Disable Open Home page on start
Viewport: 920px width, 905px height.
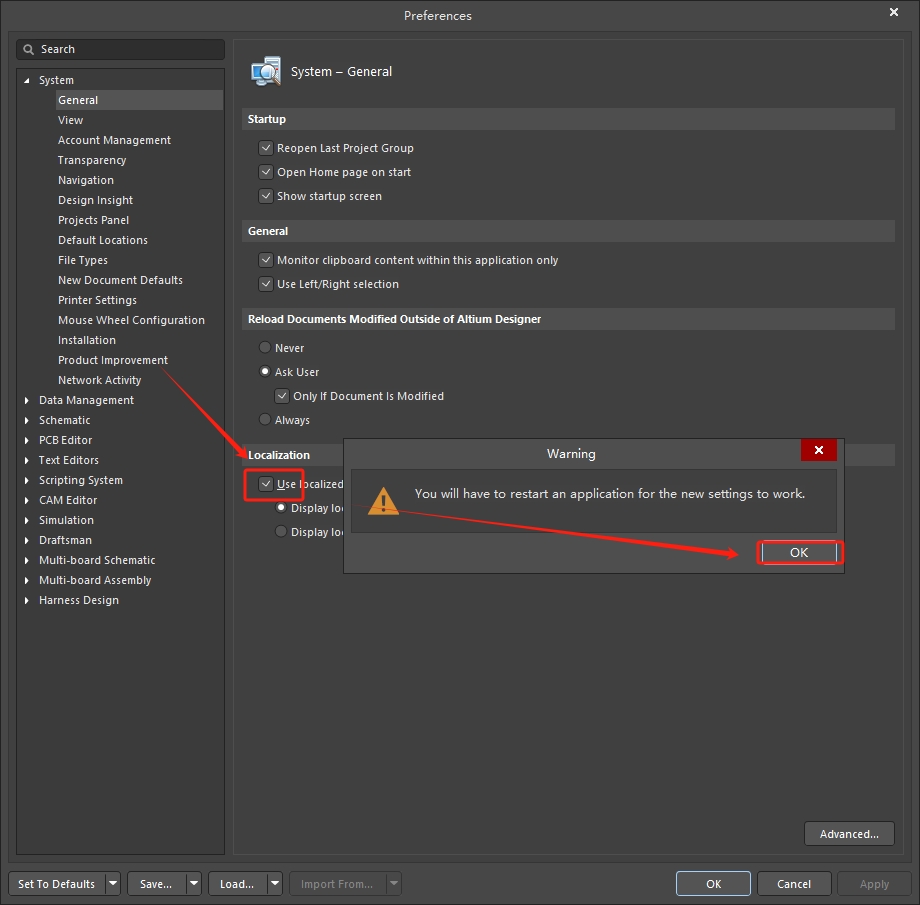pos(266,172)
